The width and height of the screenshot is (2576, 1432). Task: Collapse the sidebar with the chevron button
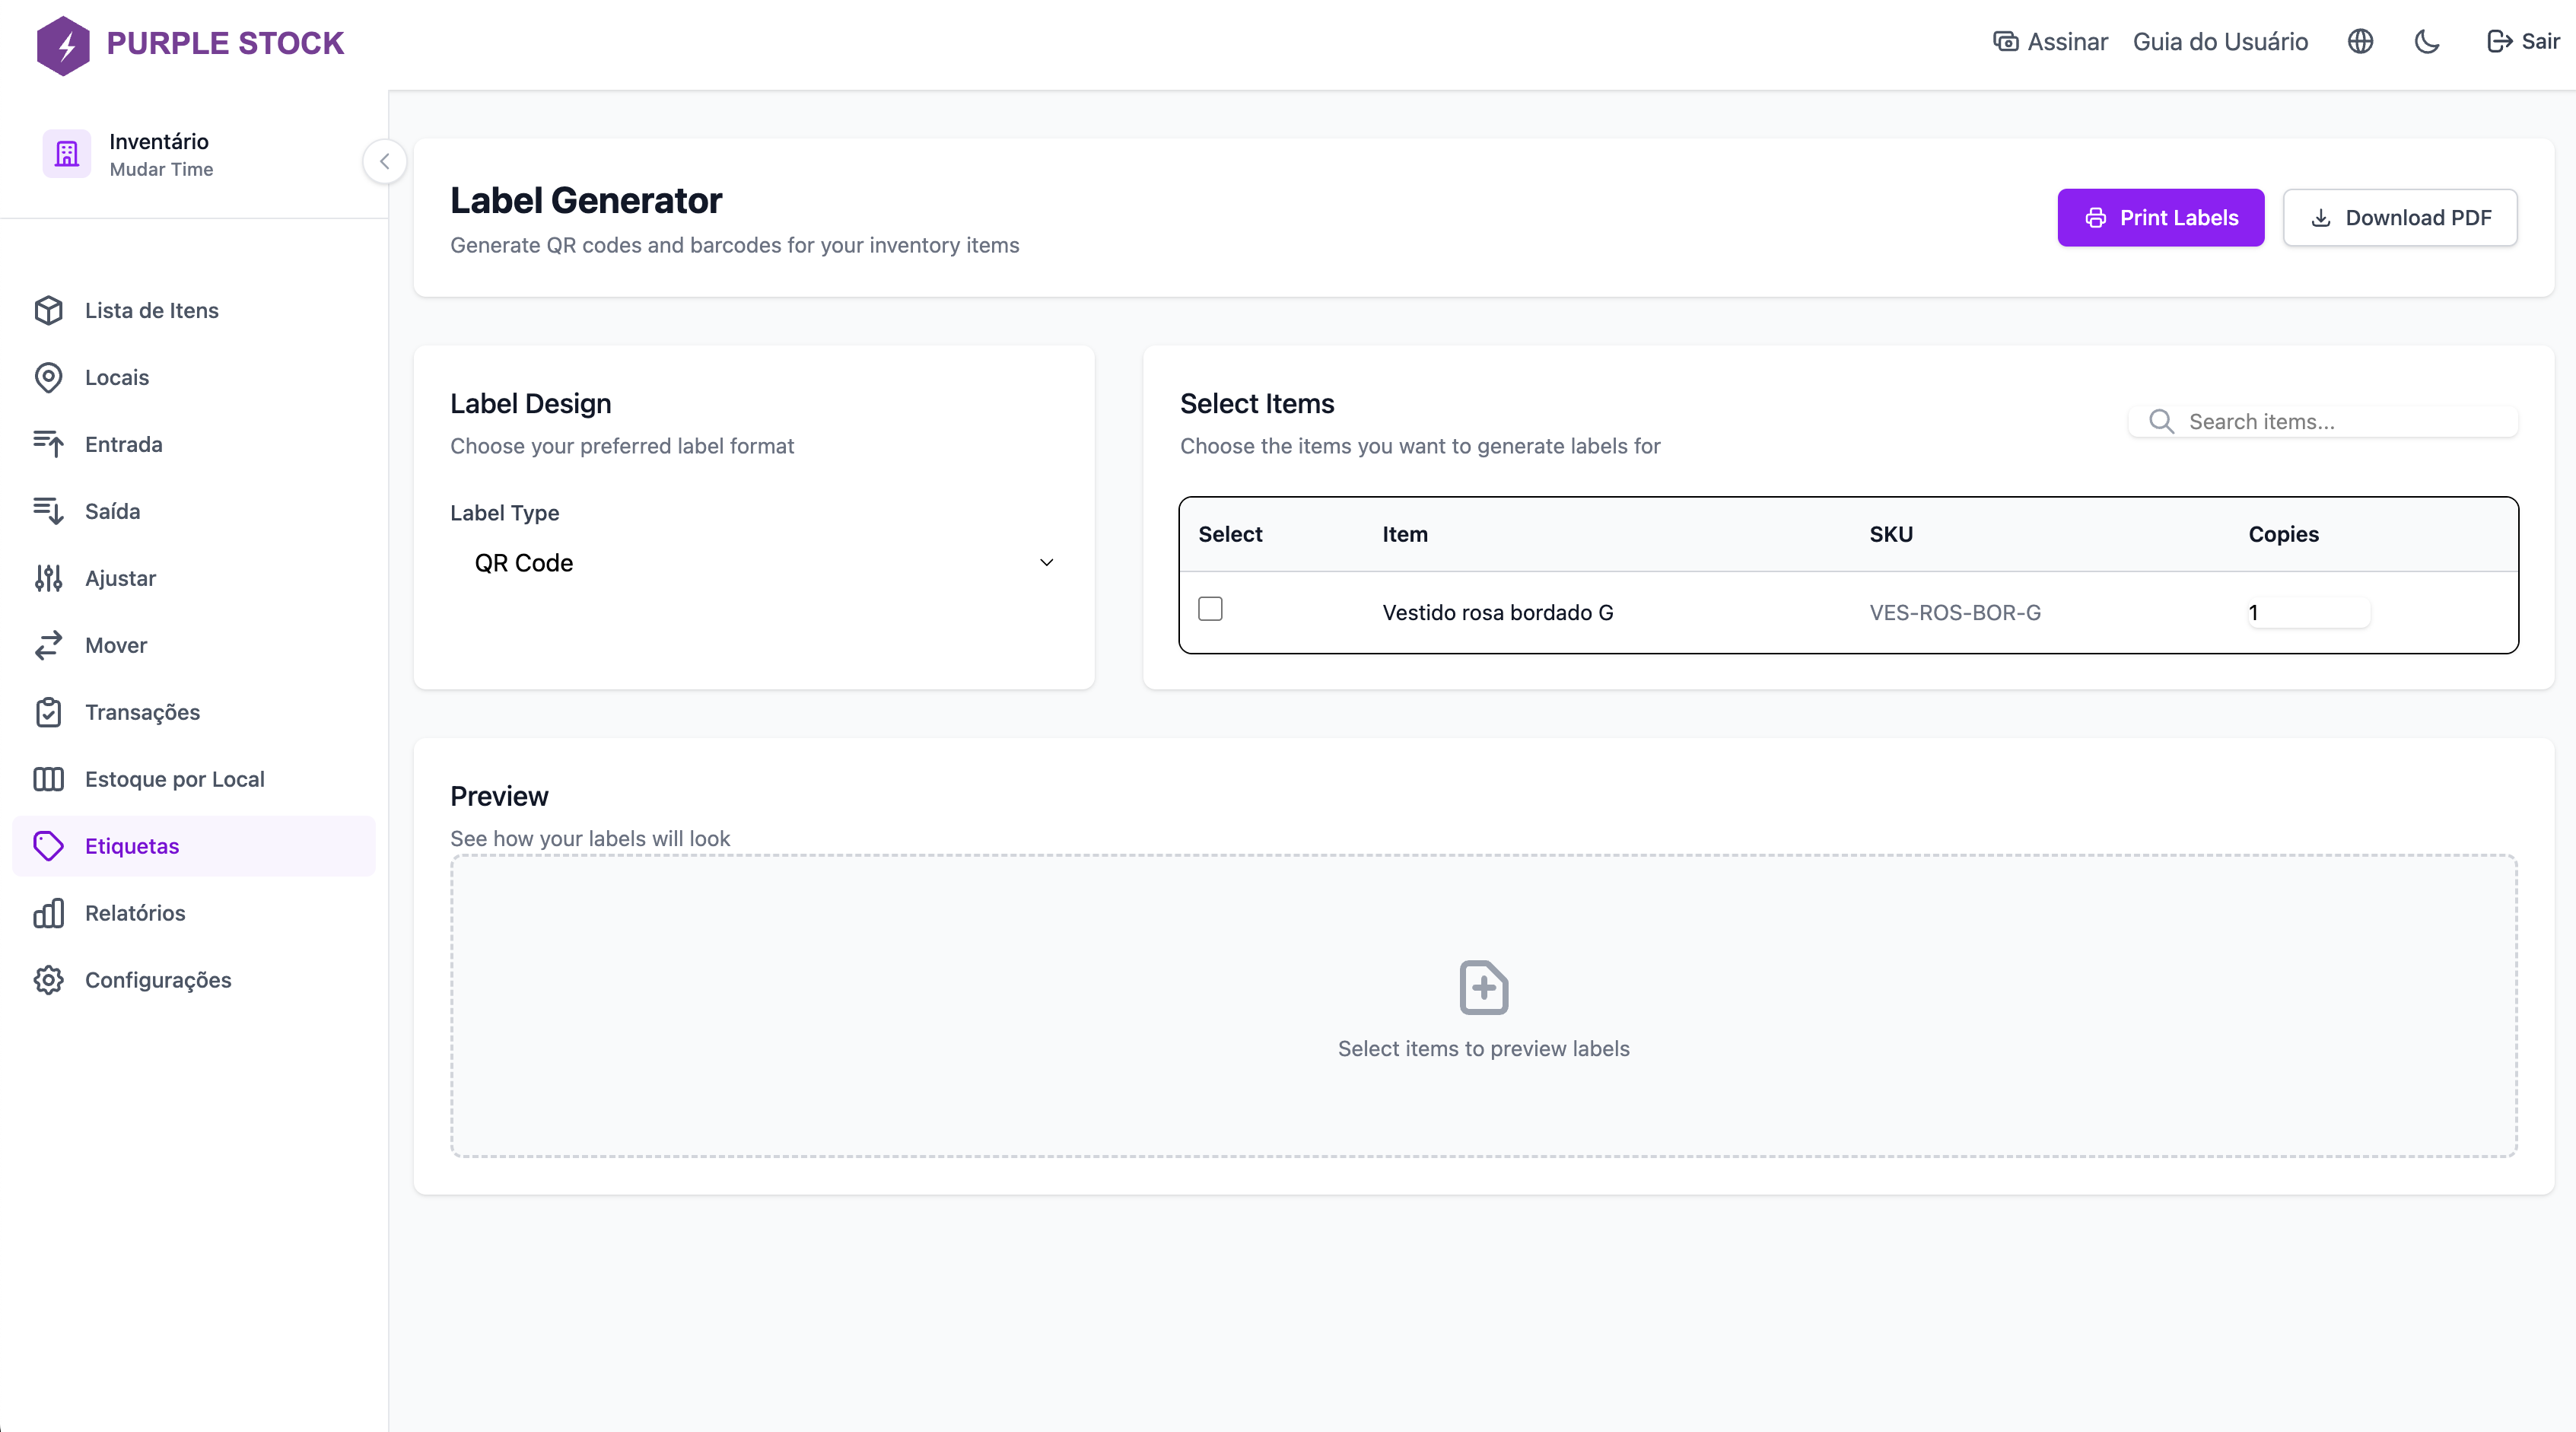[x=385, y=161]
